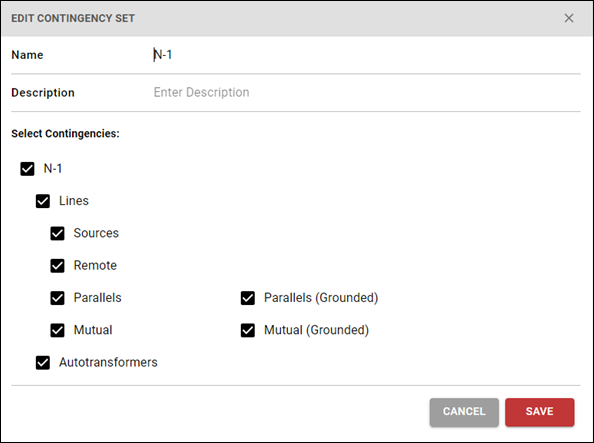Image resolution: width=594 pixels, height=443 pixels.
Task: Toggle the Lines checkbox
Action: click(43, 201)
